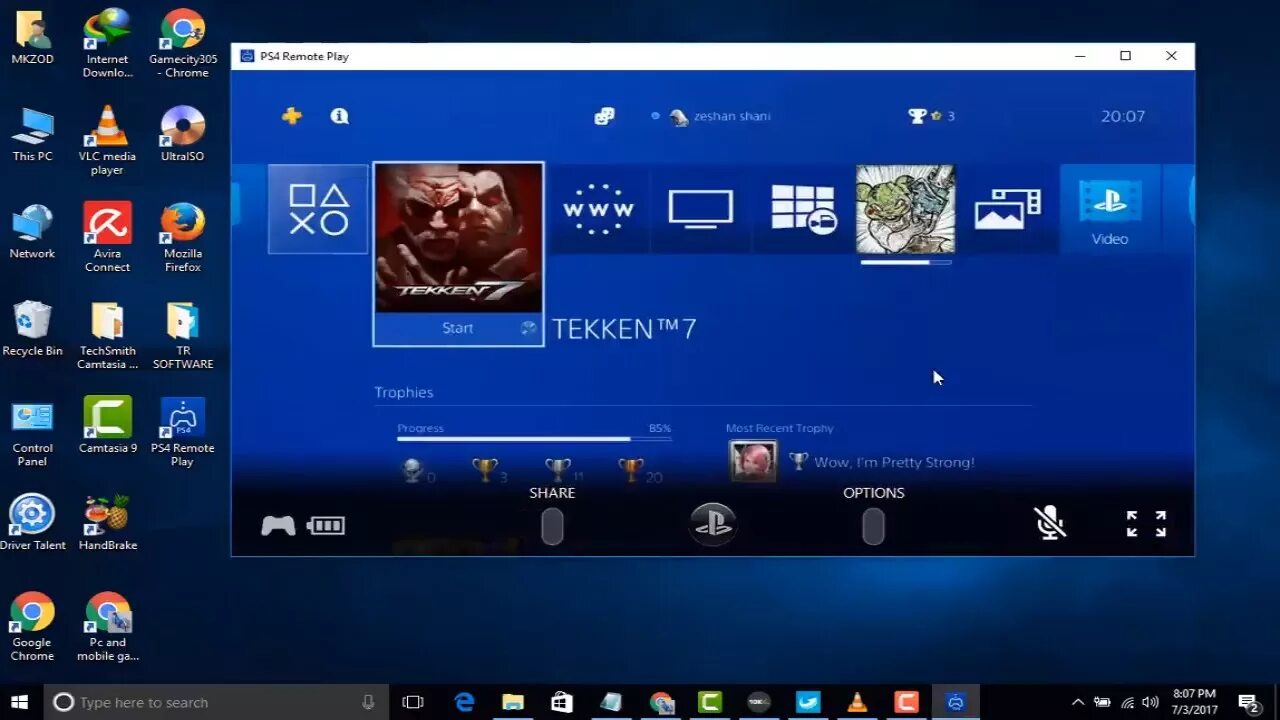Open the Library grid tile

pos(803,209)
